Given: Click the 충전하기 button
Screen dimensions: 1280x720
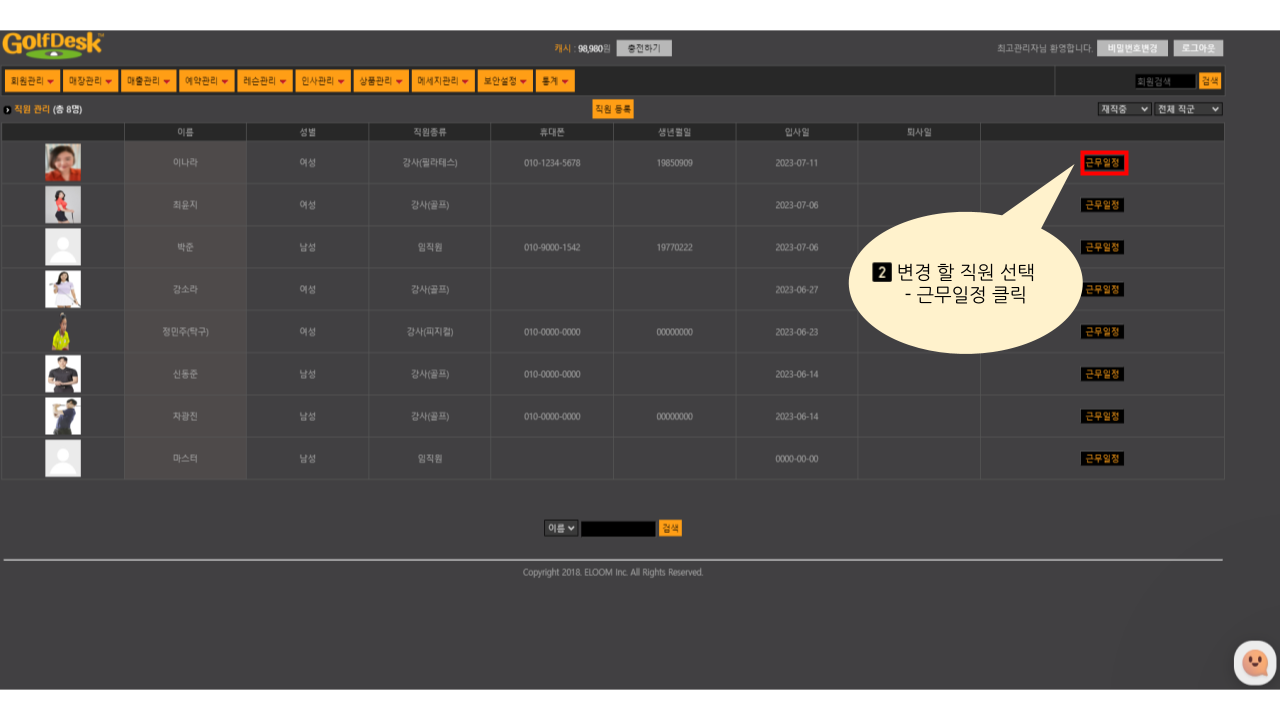Looking at the screenshot, I should tap(644, 48).
